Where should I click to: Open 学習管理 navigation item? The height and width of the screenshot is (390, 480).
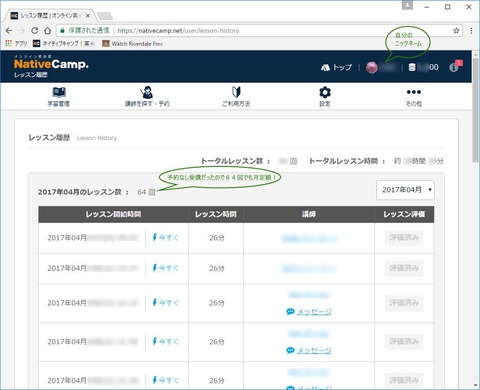[x=59, y=97]
